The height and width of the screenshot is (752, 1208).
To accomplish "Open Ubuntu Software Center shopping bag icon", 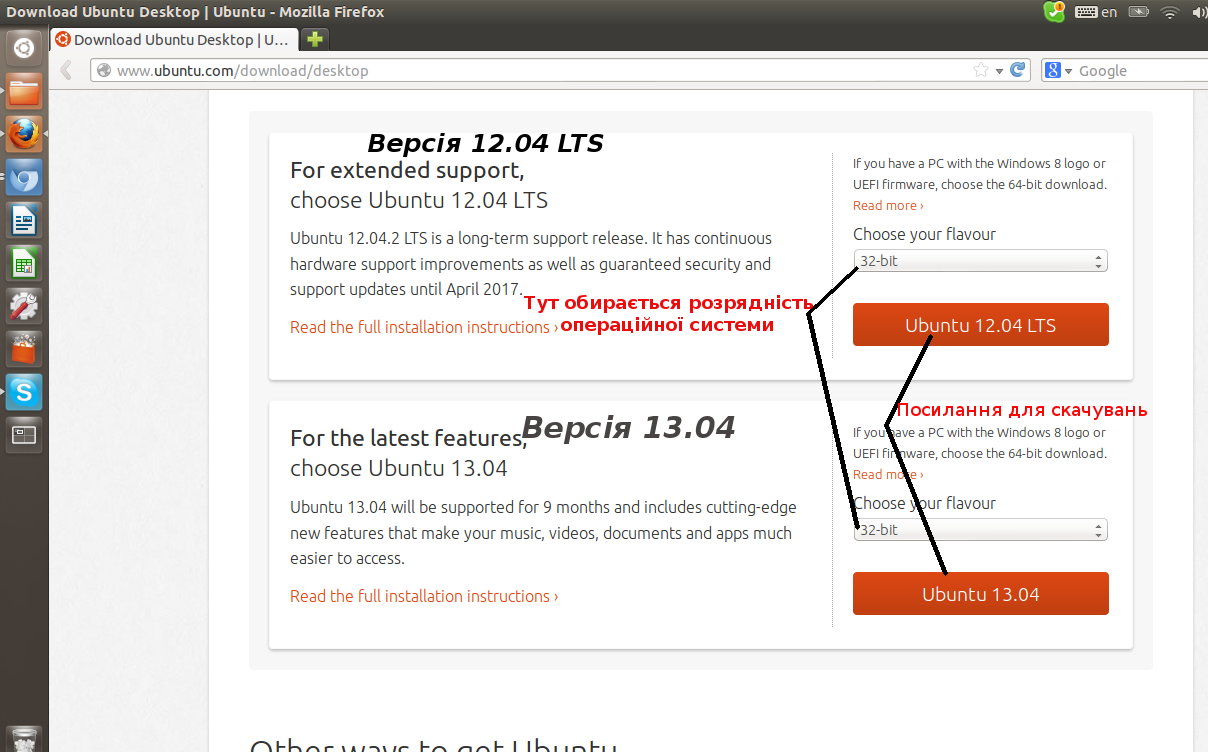I will point(24,349).
